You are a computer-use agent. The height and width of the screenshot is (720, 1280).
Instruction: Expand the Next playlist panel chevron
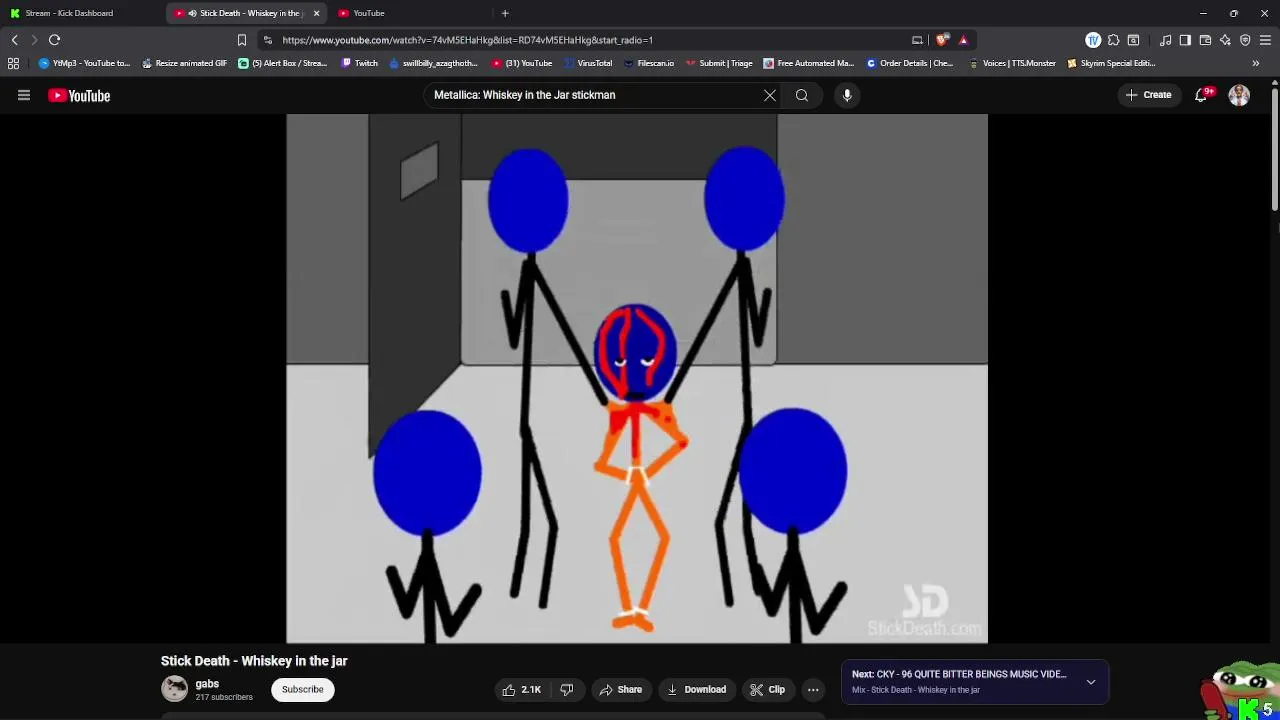click(x=1091, y=682)
